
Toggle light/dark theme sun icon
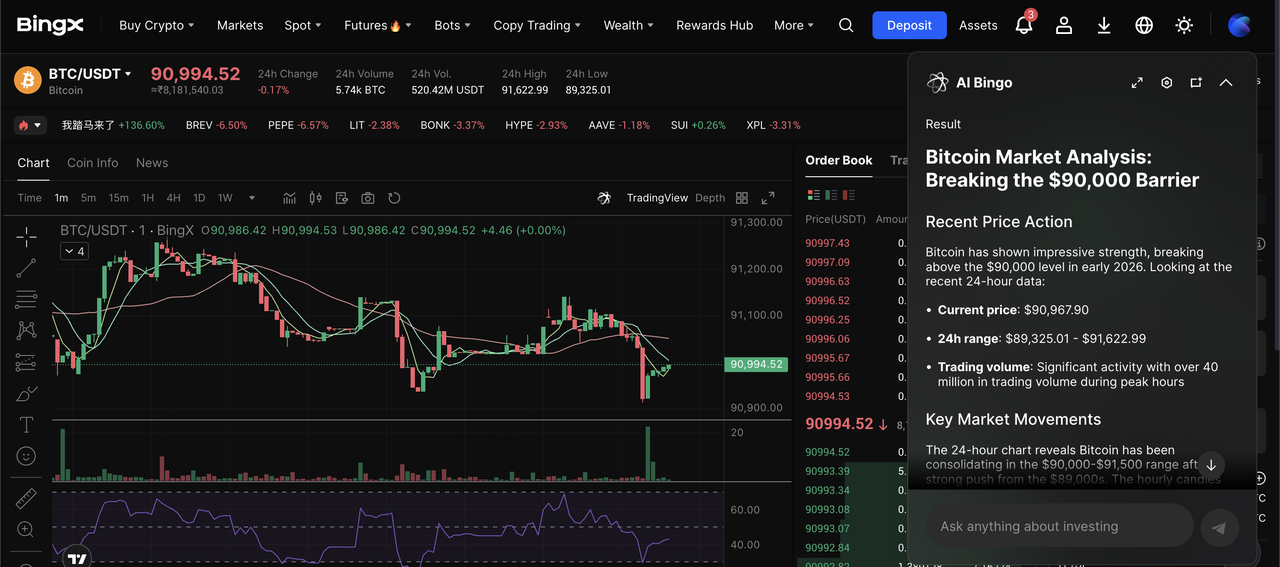1184,25
